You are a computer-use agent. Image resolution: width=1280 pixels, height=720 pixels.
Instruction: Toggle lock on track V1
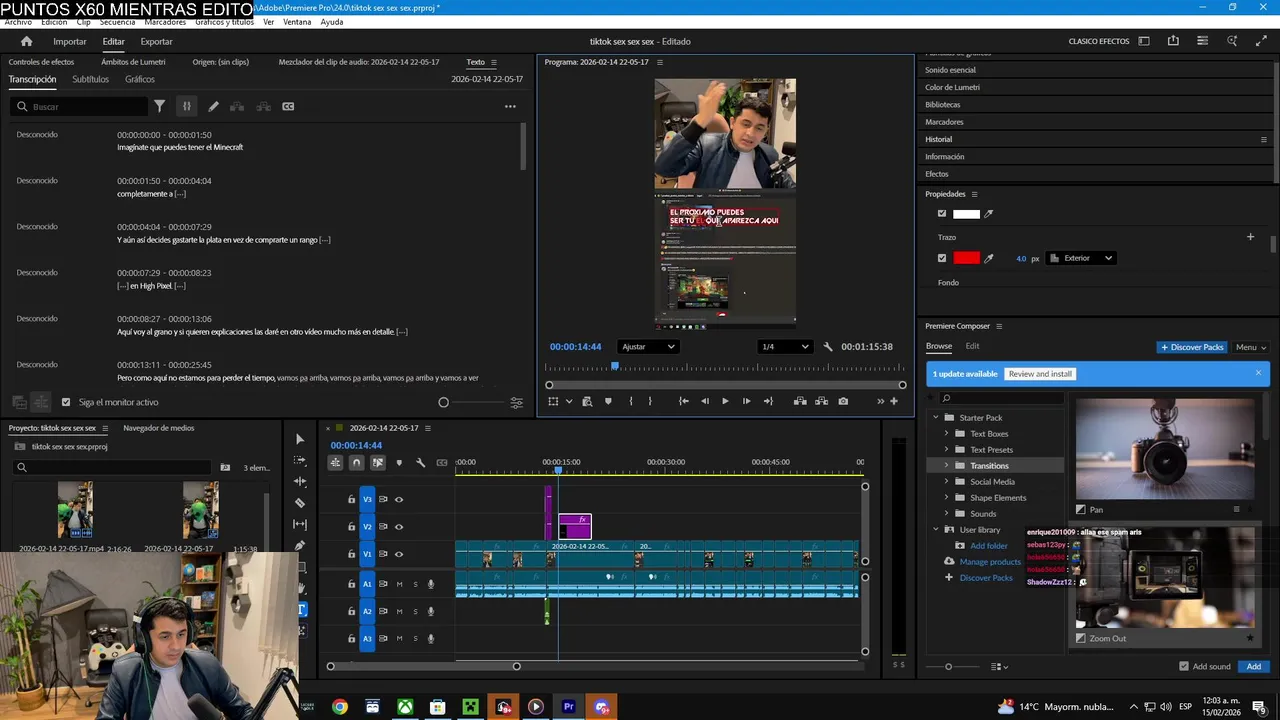(x=351, y=554)
